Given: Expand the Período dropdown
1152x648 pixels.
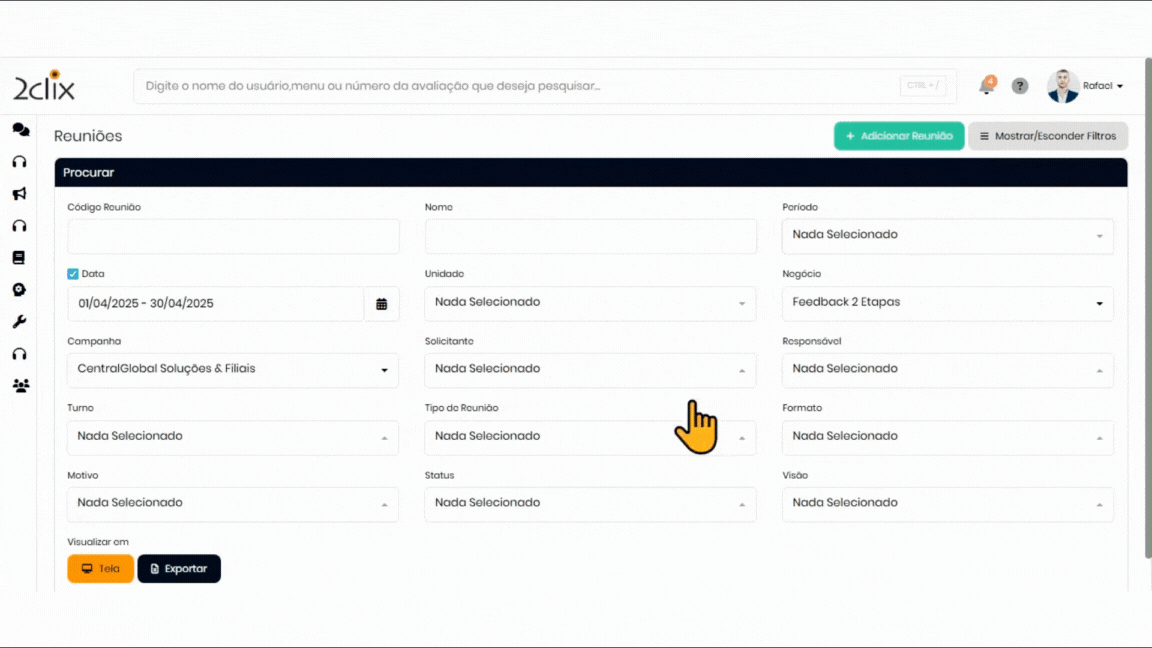Looking at the screenshot, I should pos(947,236).
